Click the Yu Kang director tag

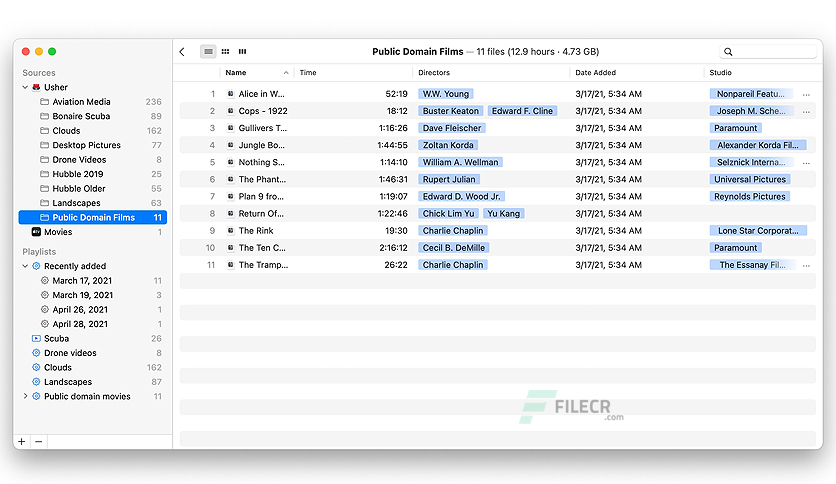(504, 214)
